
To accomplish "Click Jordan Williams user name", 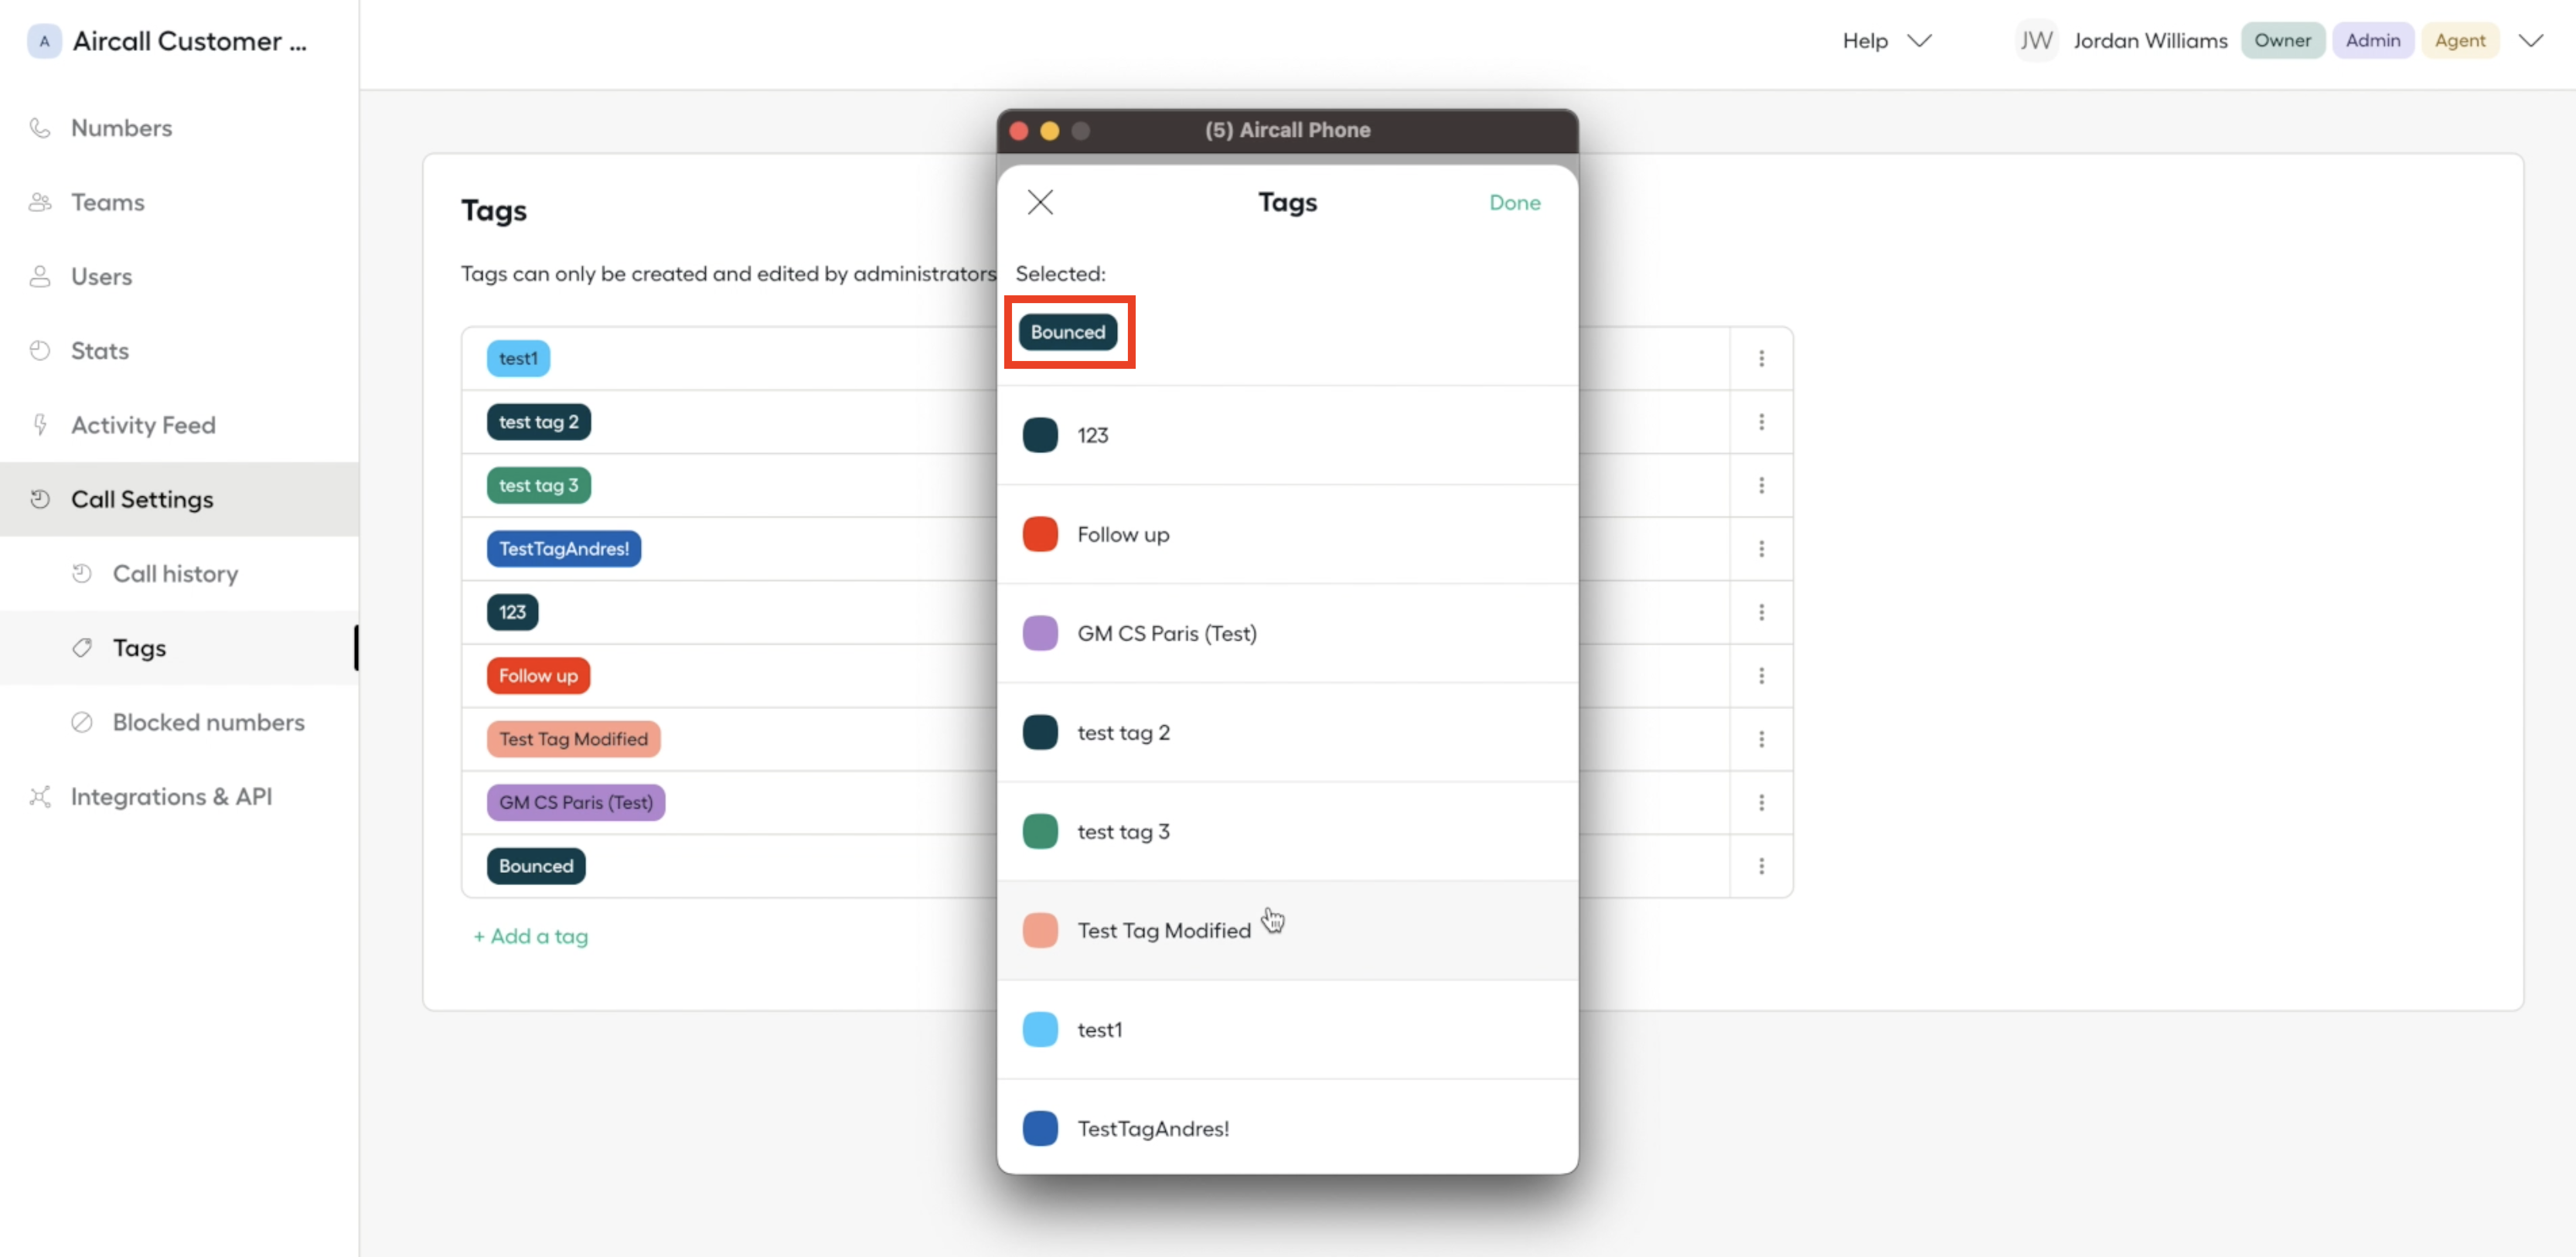I will (2150, 41).
